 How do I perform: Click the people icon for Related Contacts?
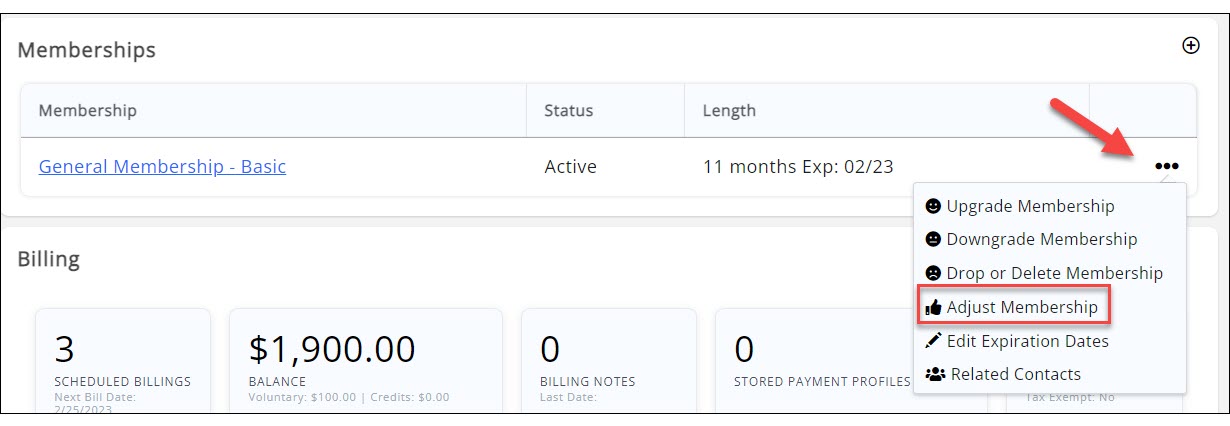(x=934, y=374)
